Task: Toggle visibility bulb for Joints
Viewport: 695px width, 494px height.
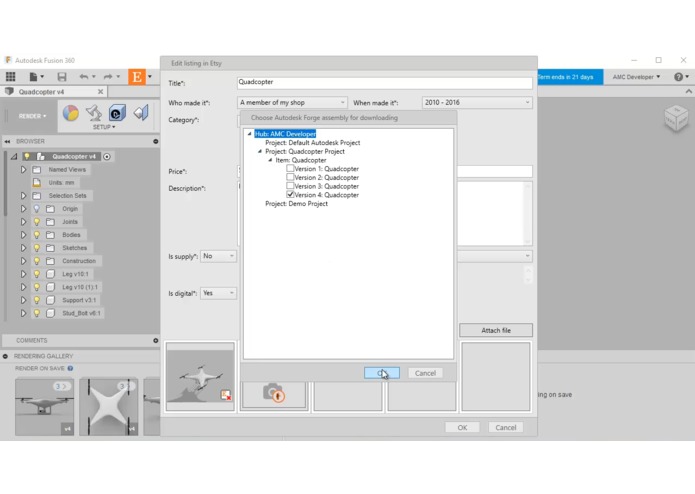Action: click(x=37, y=222)
